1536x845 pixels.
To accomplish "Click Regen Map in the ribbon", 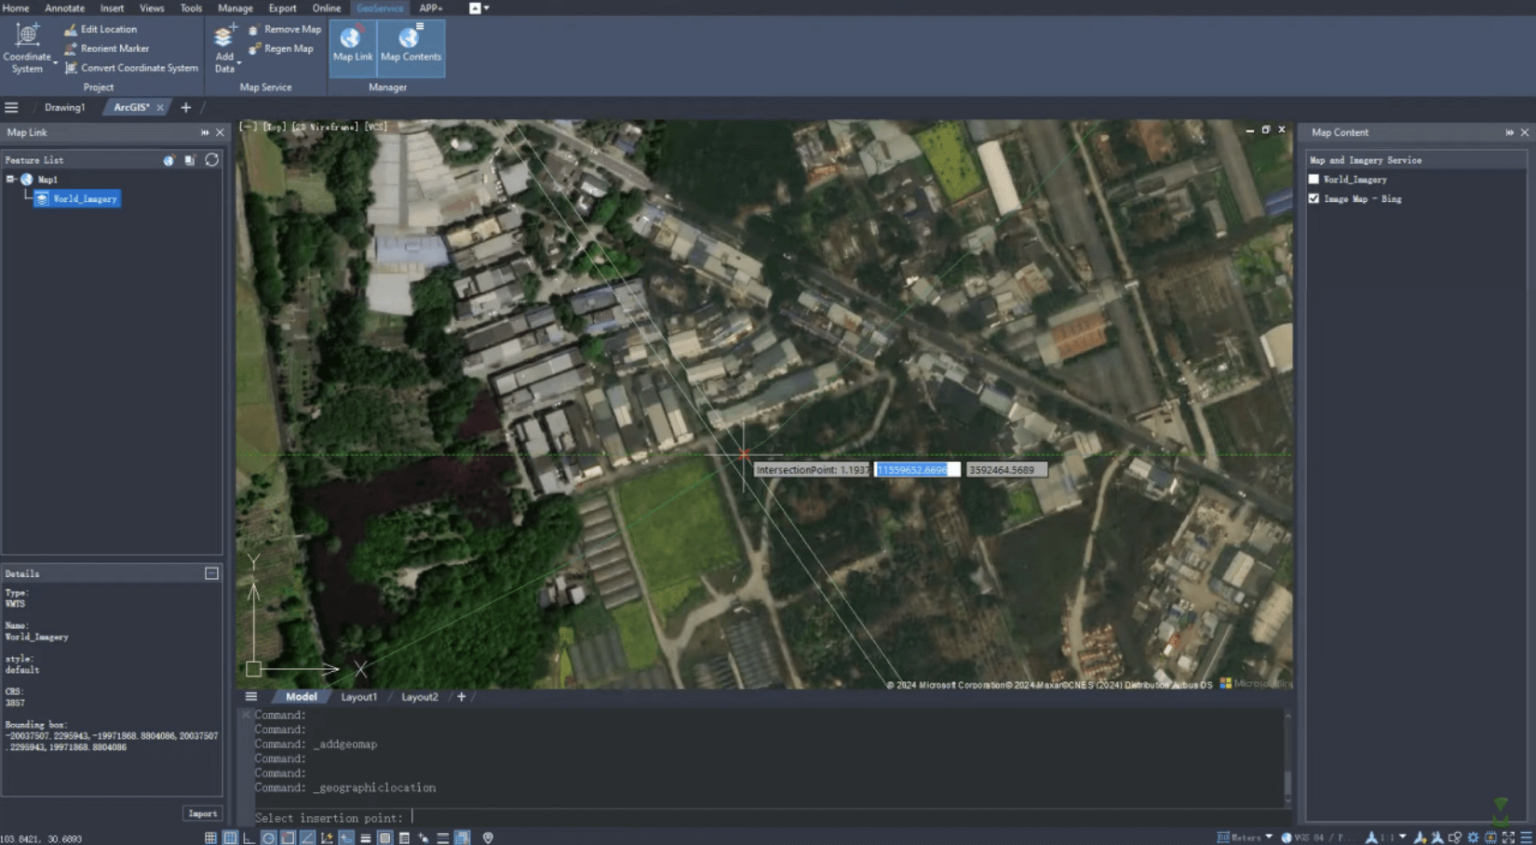I will click(287, 48).
